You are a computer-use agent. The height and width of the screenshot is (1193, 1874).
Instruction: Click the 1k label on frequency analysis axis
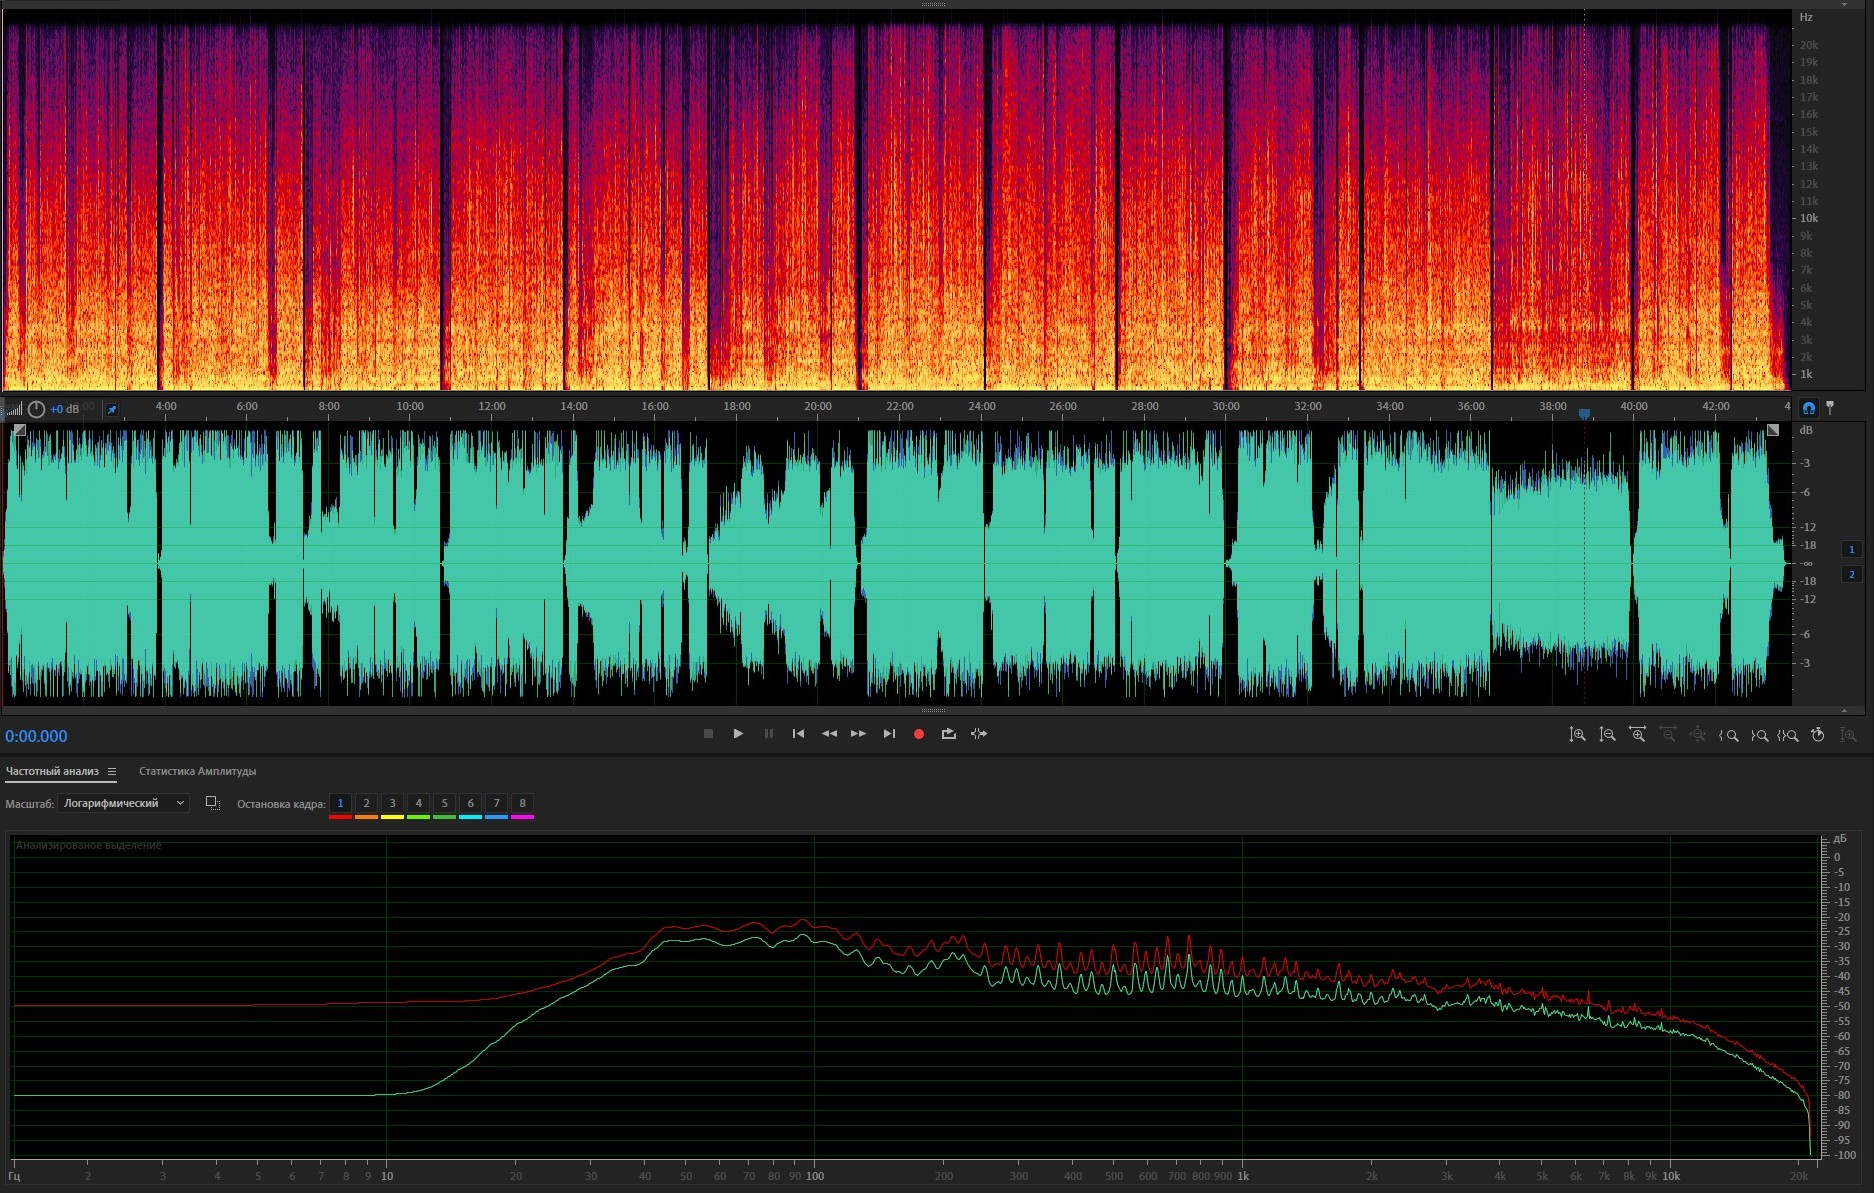pos(1243,1176)
